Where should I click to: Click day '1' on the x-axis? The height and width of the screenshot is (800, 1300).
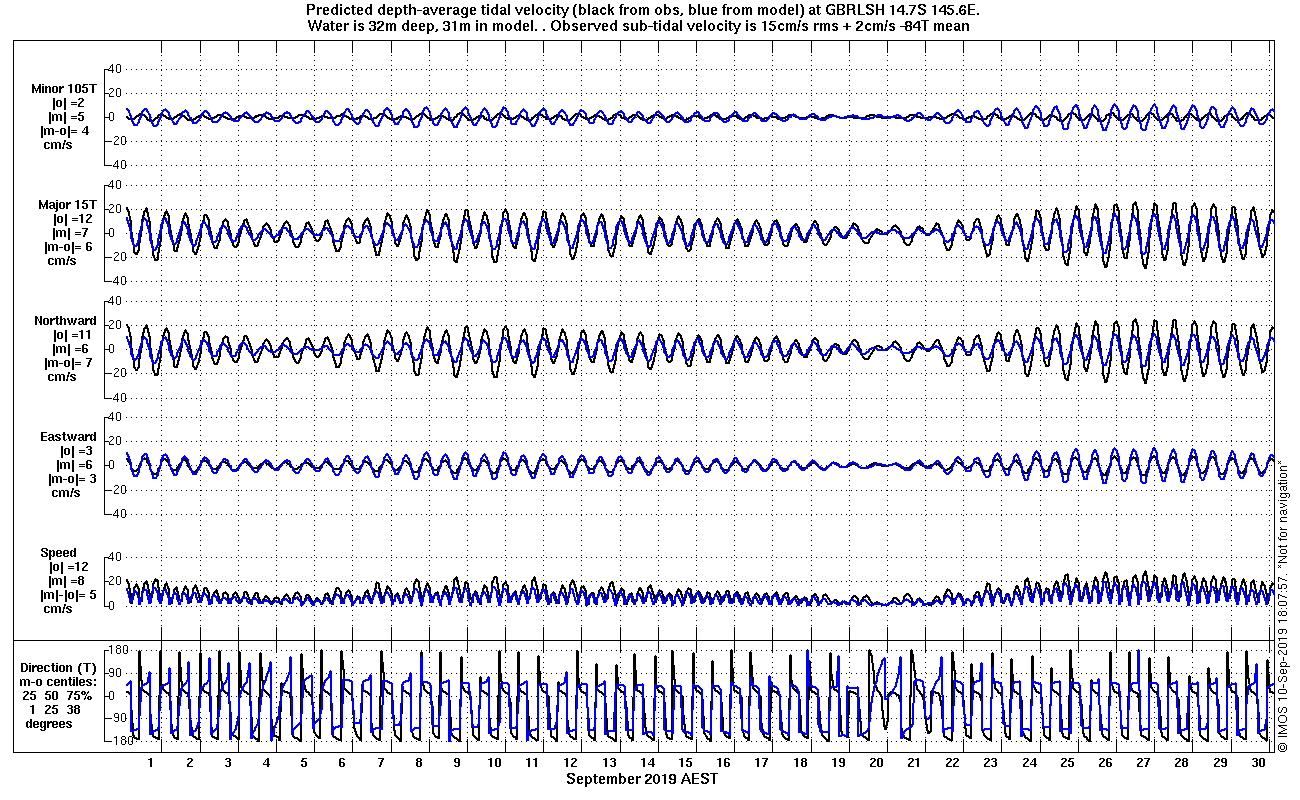[x=151, y=762]
